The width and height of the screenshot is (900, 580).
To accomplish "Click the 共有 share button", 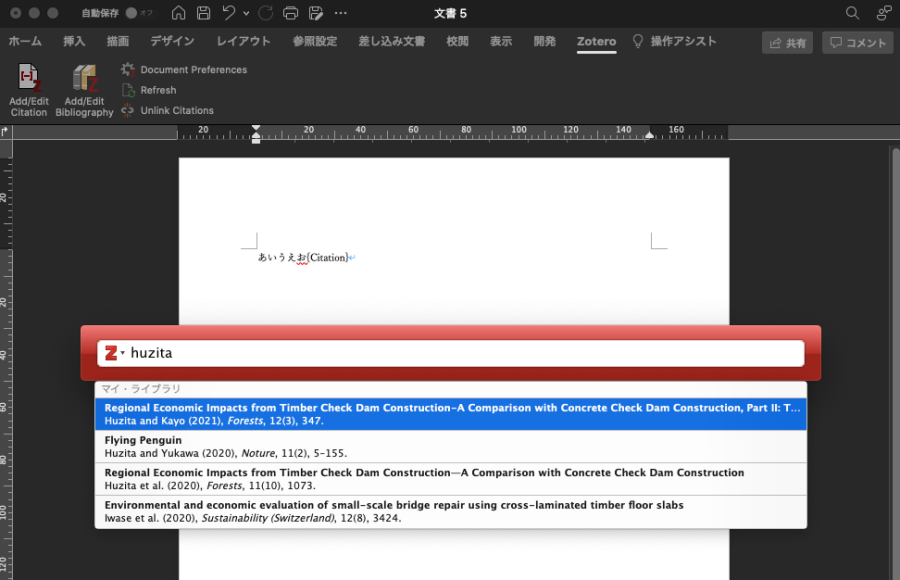I will tap(787, 43).
